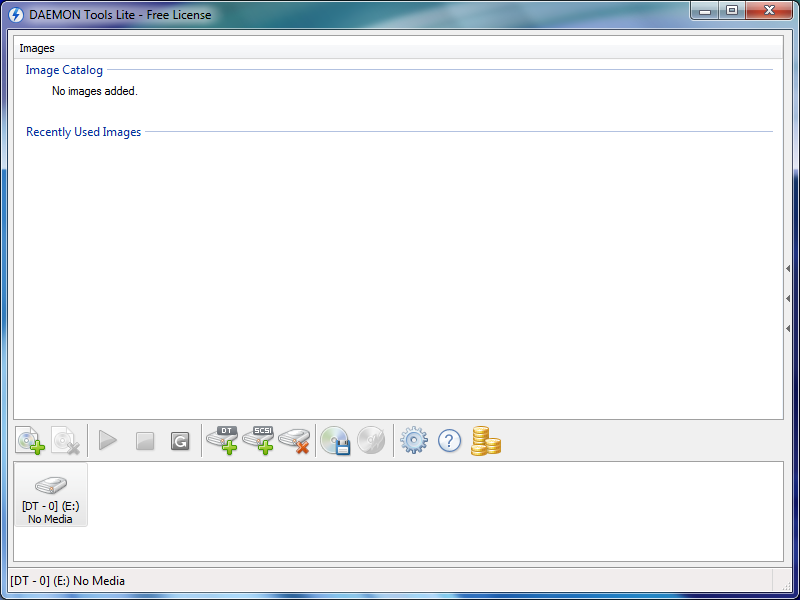Open Help with the question mark icon
The height and width of the screenshot is (600, 800).
449,441
